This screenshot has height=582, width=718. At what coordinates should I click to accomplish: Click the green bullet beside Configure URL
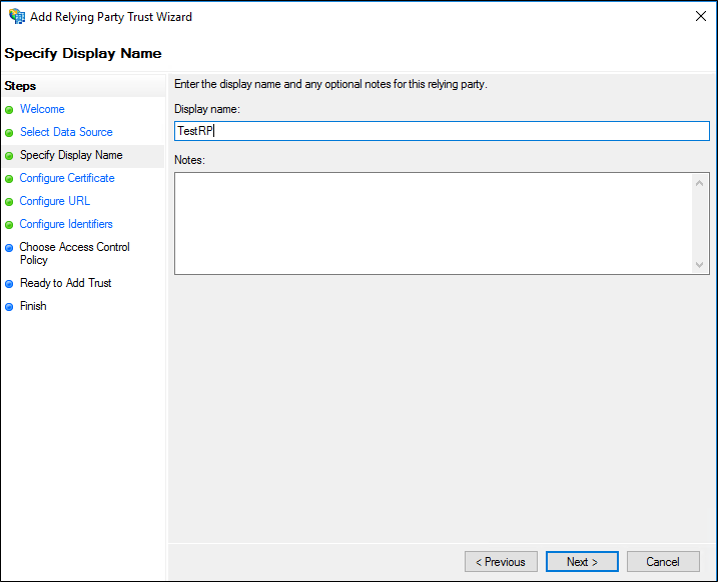tap(9, 202)
